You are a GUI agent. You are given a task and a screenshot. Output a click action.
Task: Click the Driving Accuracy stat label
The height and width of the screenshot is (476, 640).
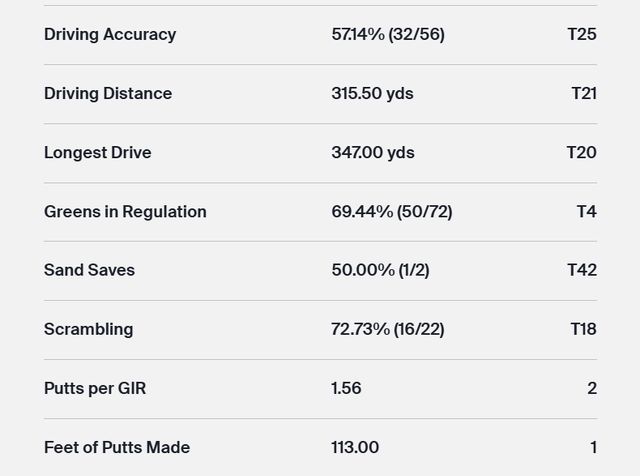point(110,34)
